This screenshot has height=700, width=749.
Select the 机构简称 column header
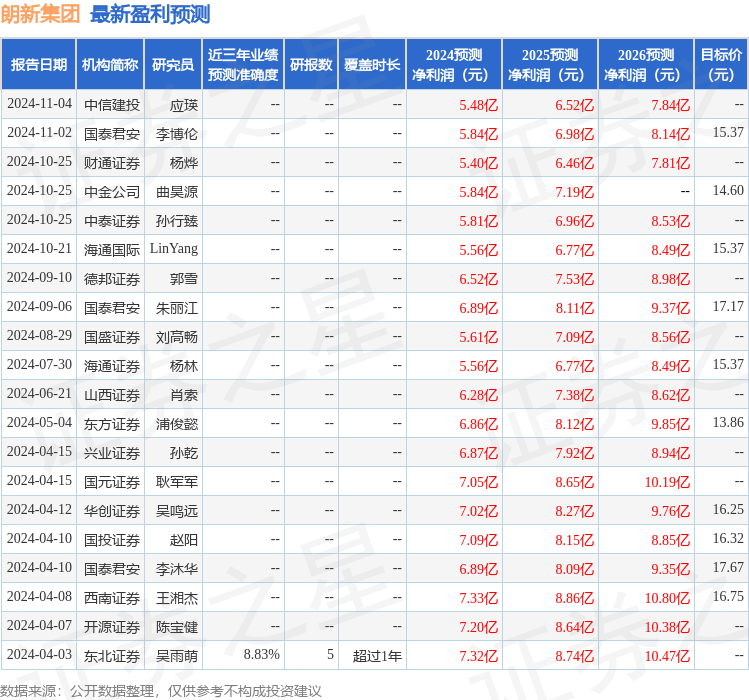pyautogui.click(x=110, y=65)
